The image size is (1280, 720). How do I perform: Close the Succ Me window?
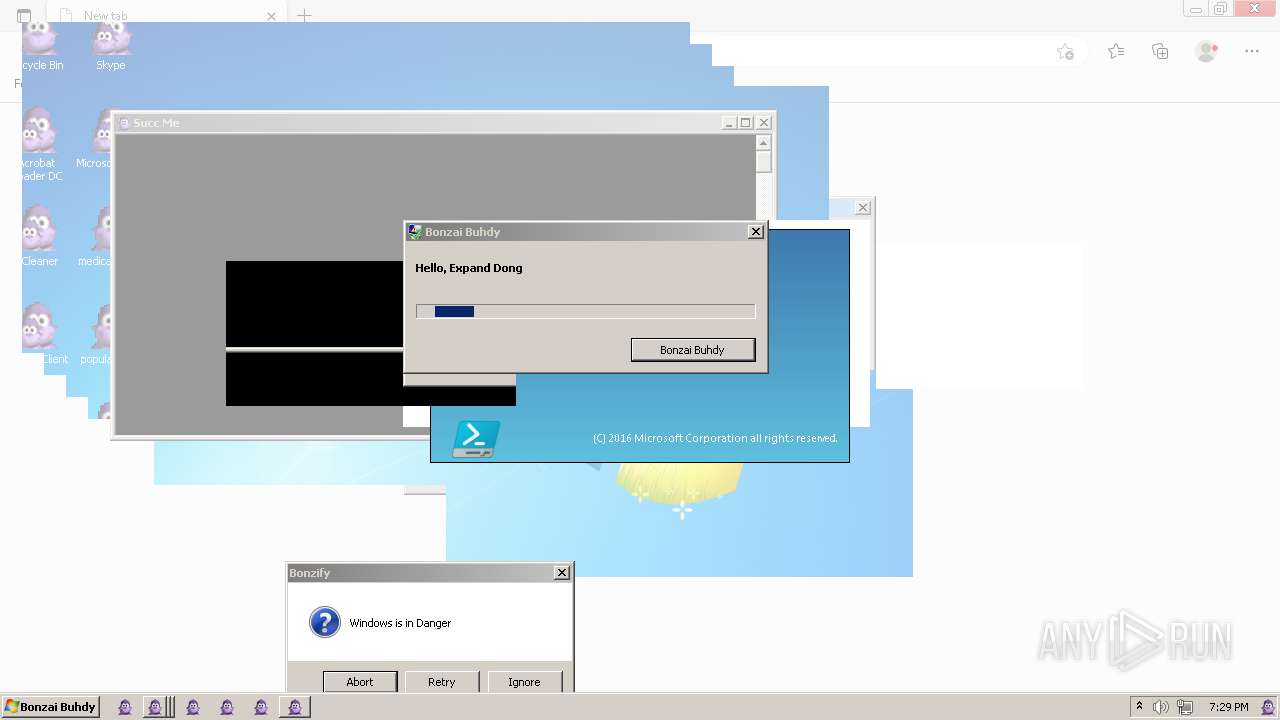764,123
